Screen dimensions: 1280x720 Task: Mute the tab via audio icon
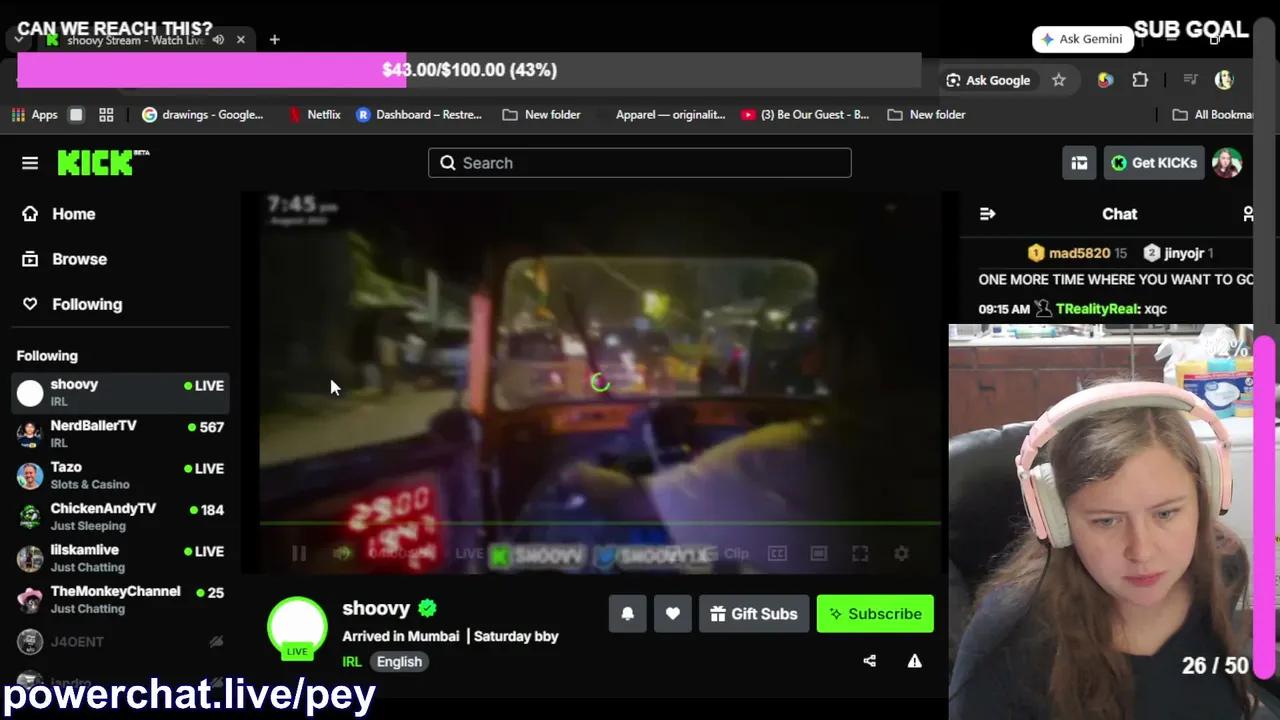(218, 40)
